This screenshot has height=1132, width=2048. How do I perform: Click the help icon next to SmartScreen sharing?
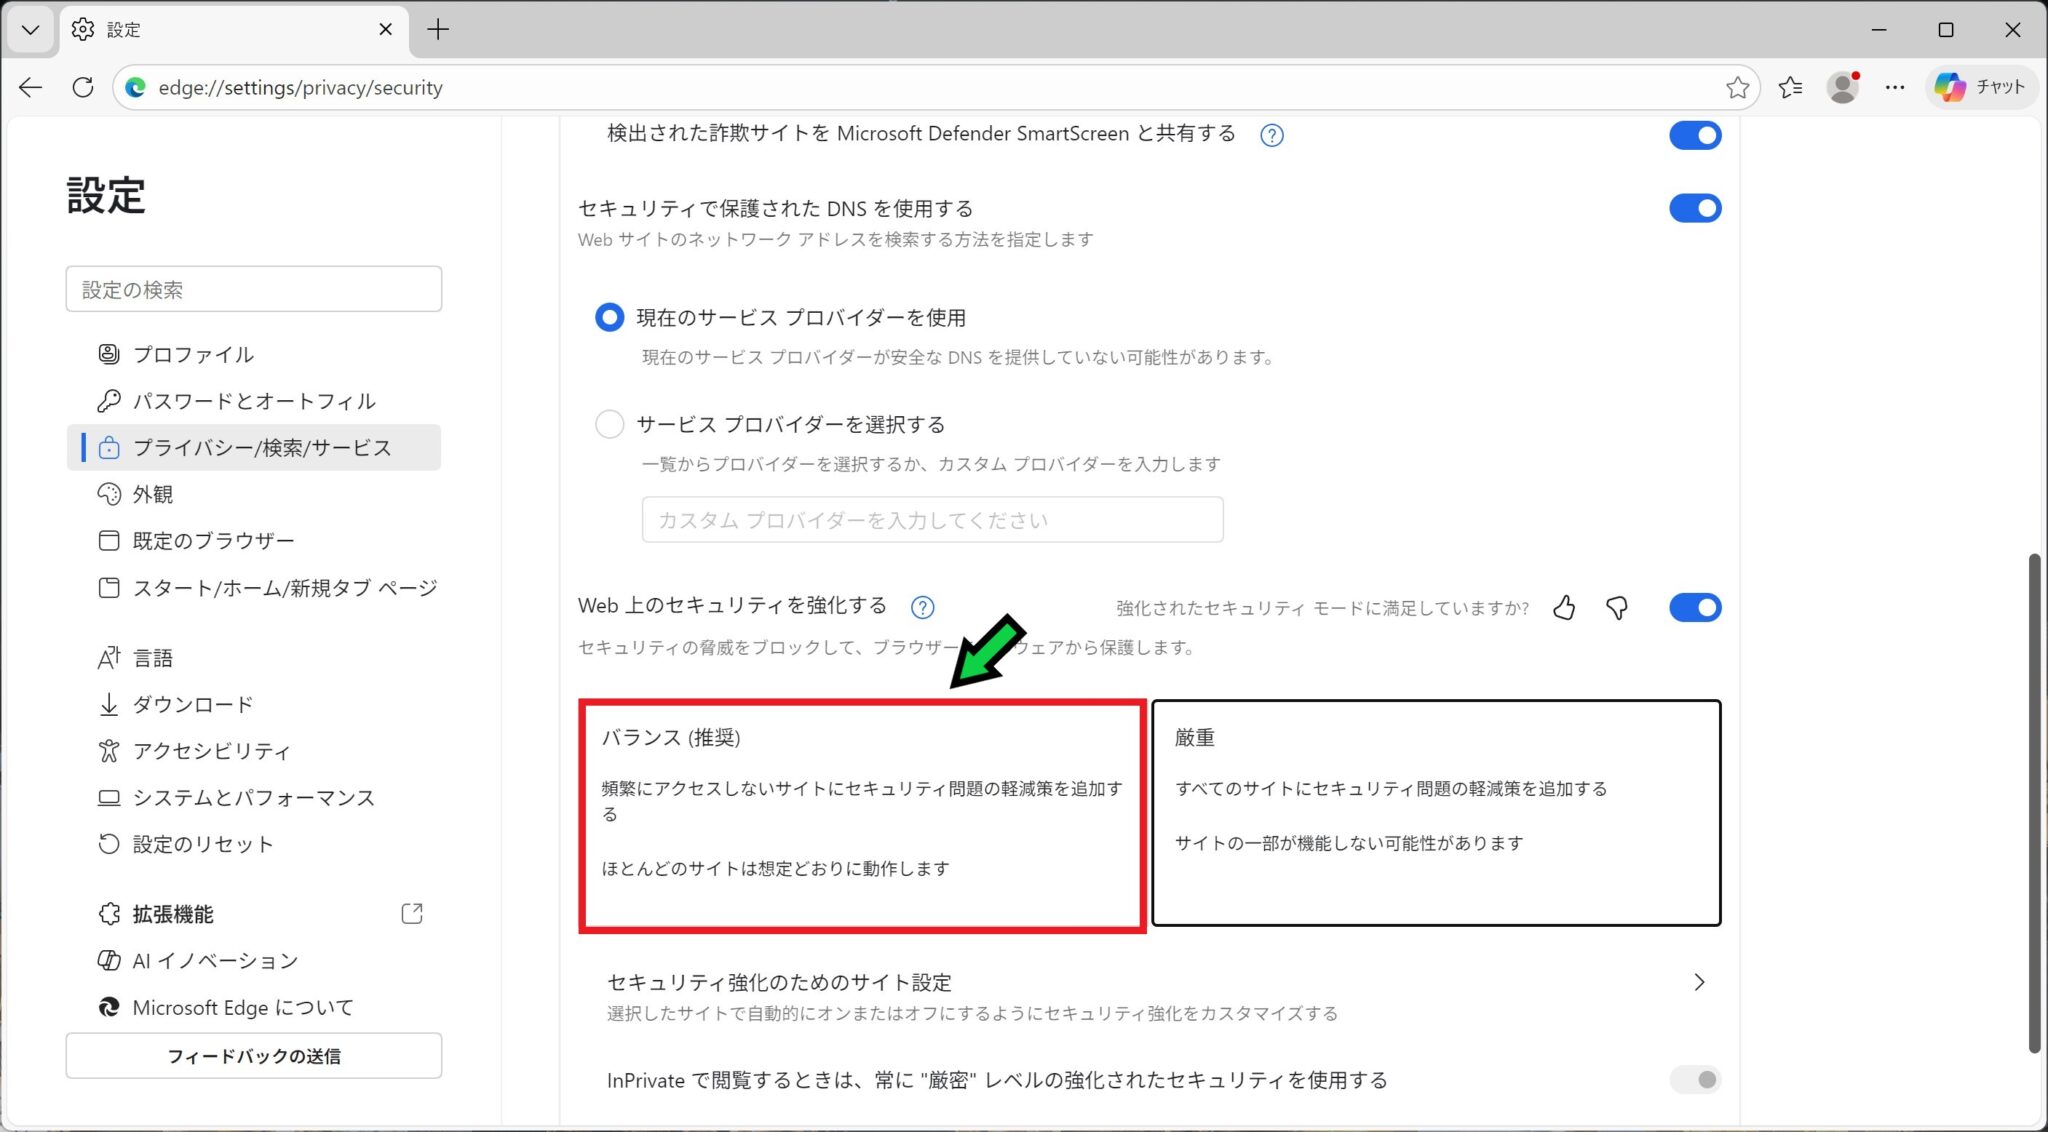pyautogui.click(x=1271, y=135)
